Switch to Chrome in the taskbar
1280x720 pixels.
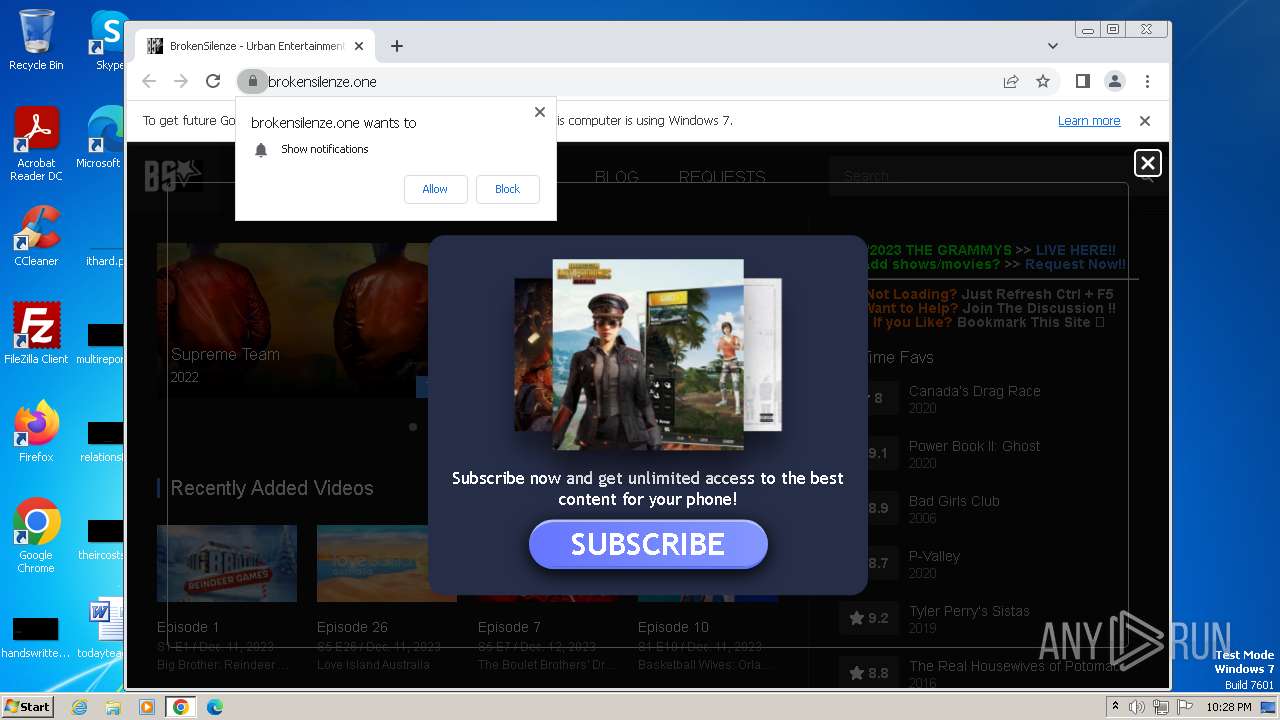point(181,707)
